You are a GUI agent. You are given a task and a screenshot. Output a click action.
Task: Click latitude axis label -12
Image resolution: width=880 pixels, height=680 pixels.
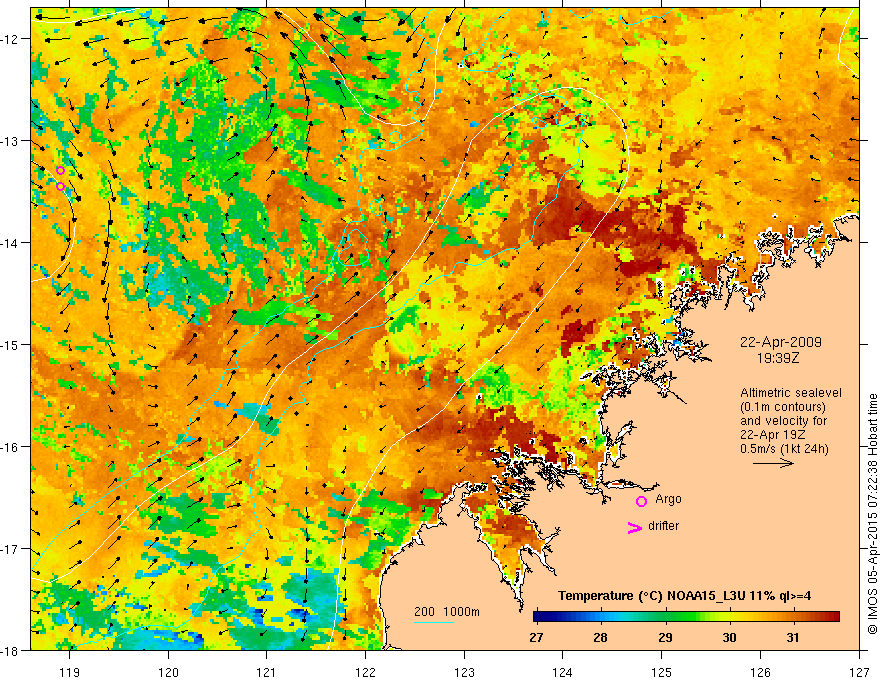click(x=11, y=39)
